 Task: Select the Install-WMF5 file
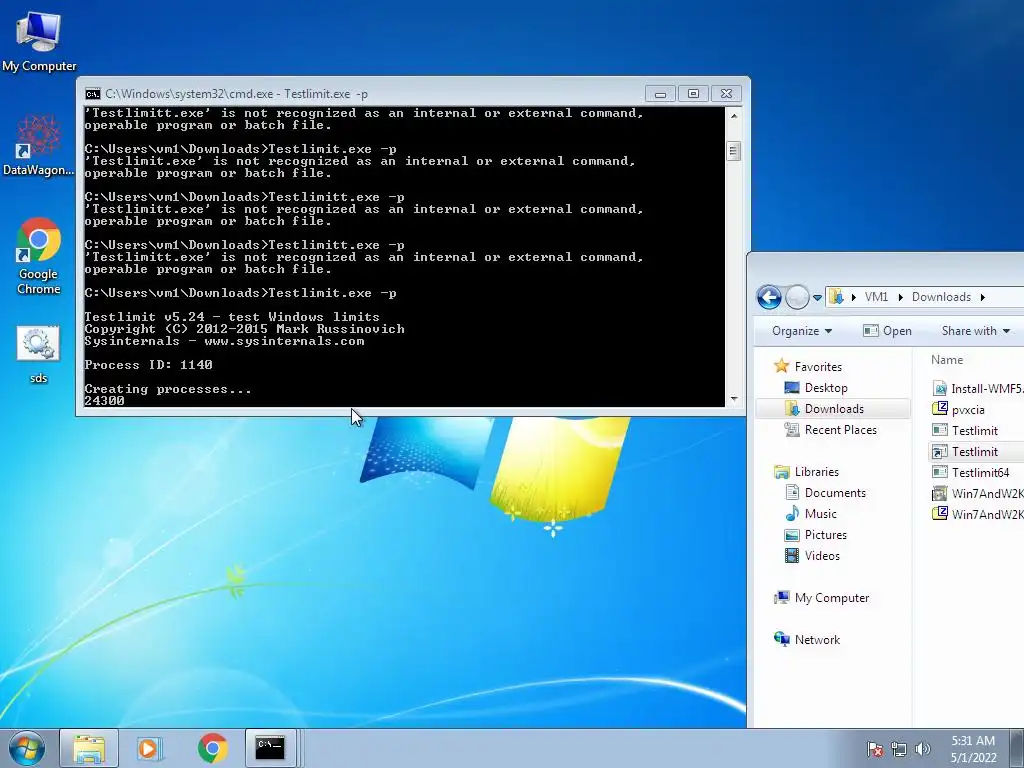pyautogui.click(x=978, y=389)
